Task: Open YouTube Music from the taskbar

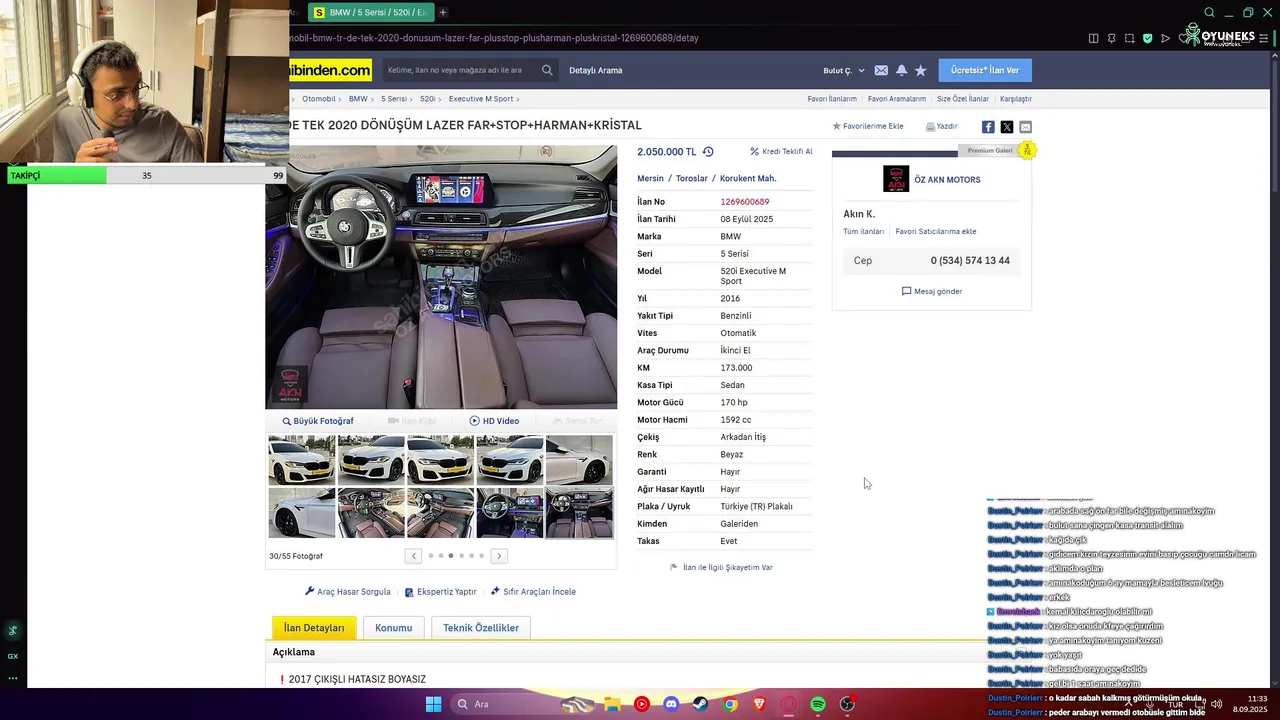Action: click(x=641, y=704)
